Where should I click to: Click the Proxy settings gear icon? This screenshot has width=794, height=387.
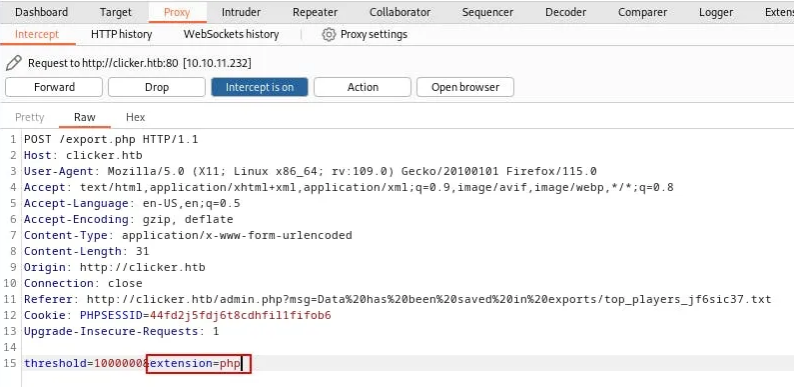(329, 34)
